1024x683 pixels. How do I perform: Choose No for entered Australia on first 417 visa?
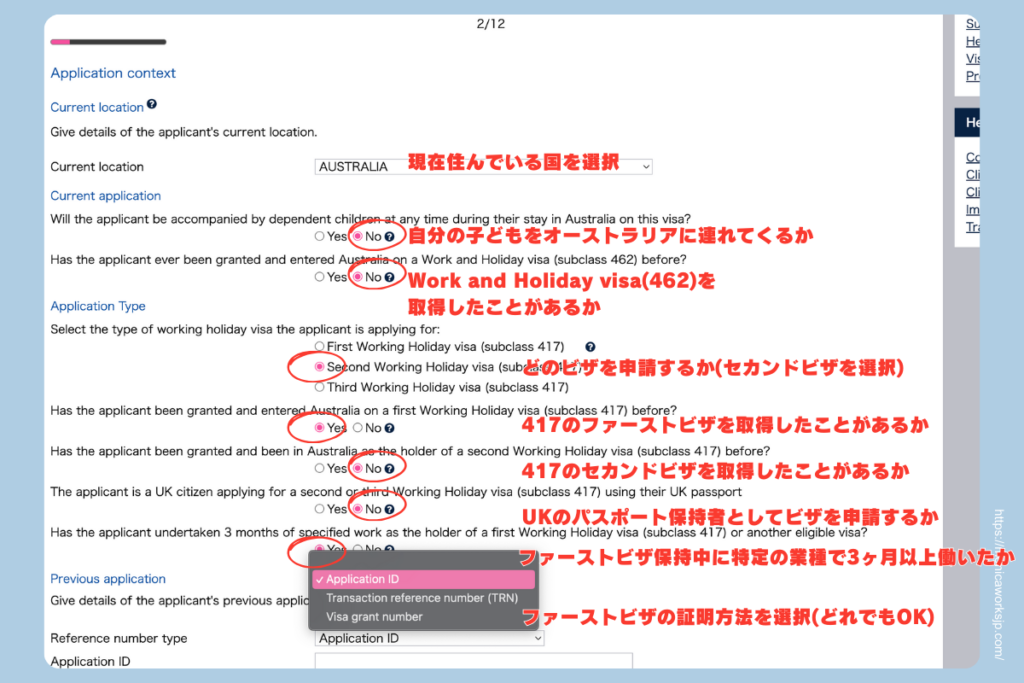[x=358, y=428]
